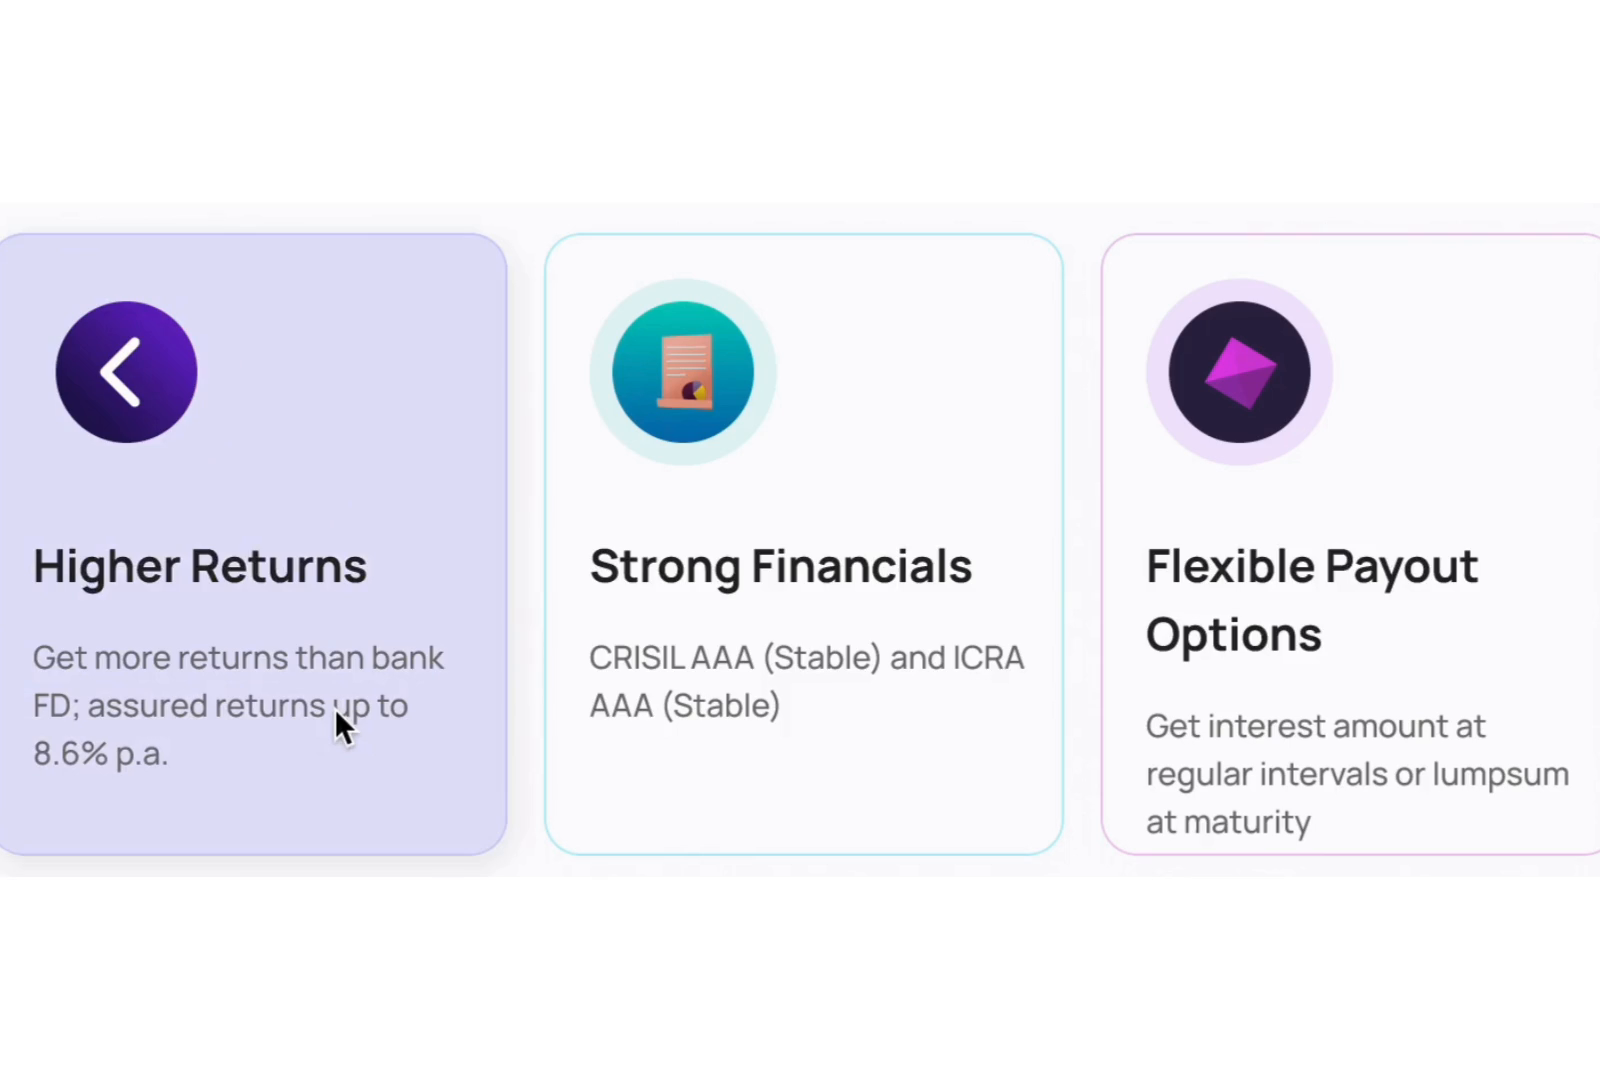Click the 'regular intervals or lumpsum' text
Screen dimensions: 1600x1080
click(x=1357, y=774)
